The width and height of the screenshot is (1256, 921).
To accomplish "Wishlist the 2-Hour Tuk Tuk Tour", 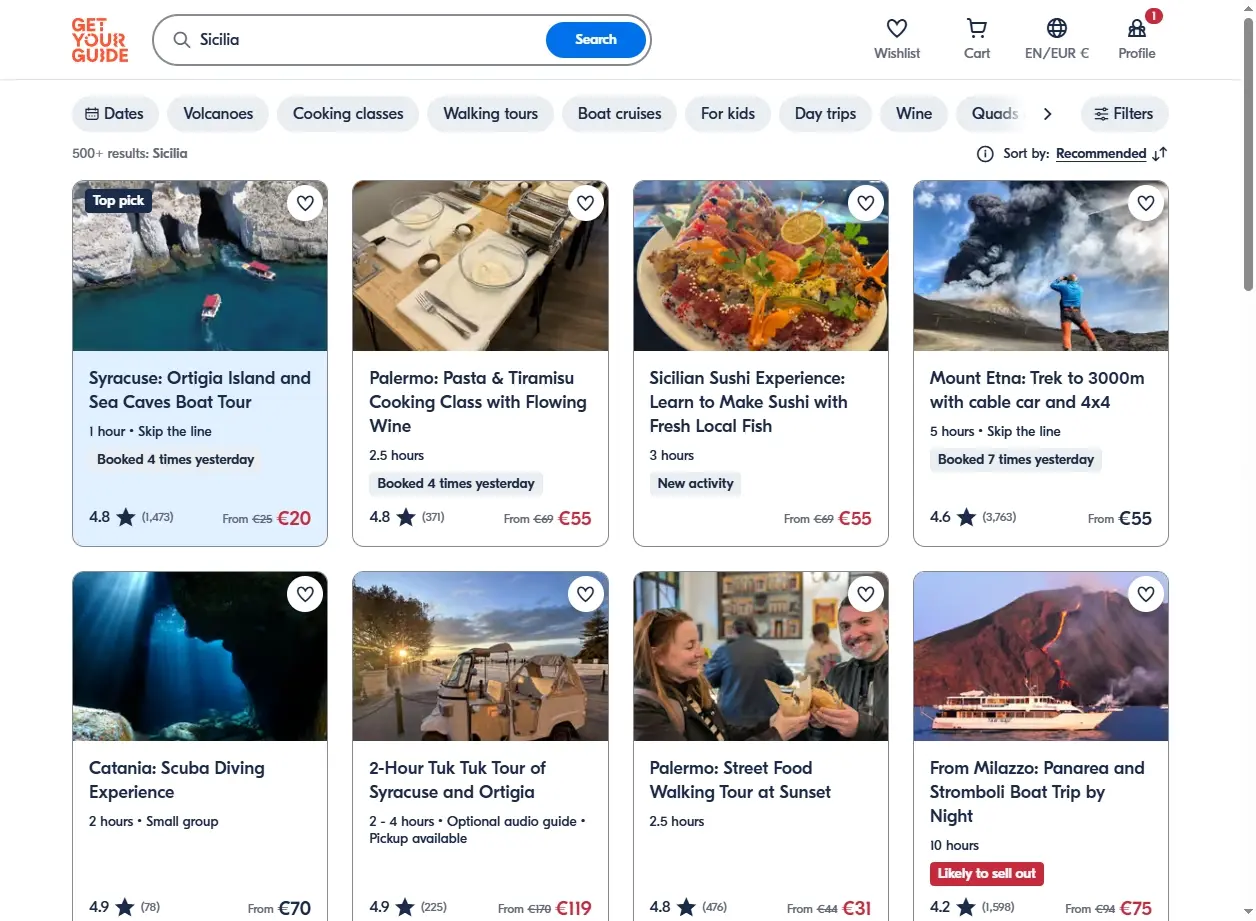I will pos(586,594).
